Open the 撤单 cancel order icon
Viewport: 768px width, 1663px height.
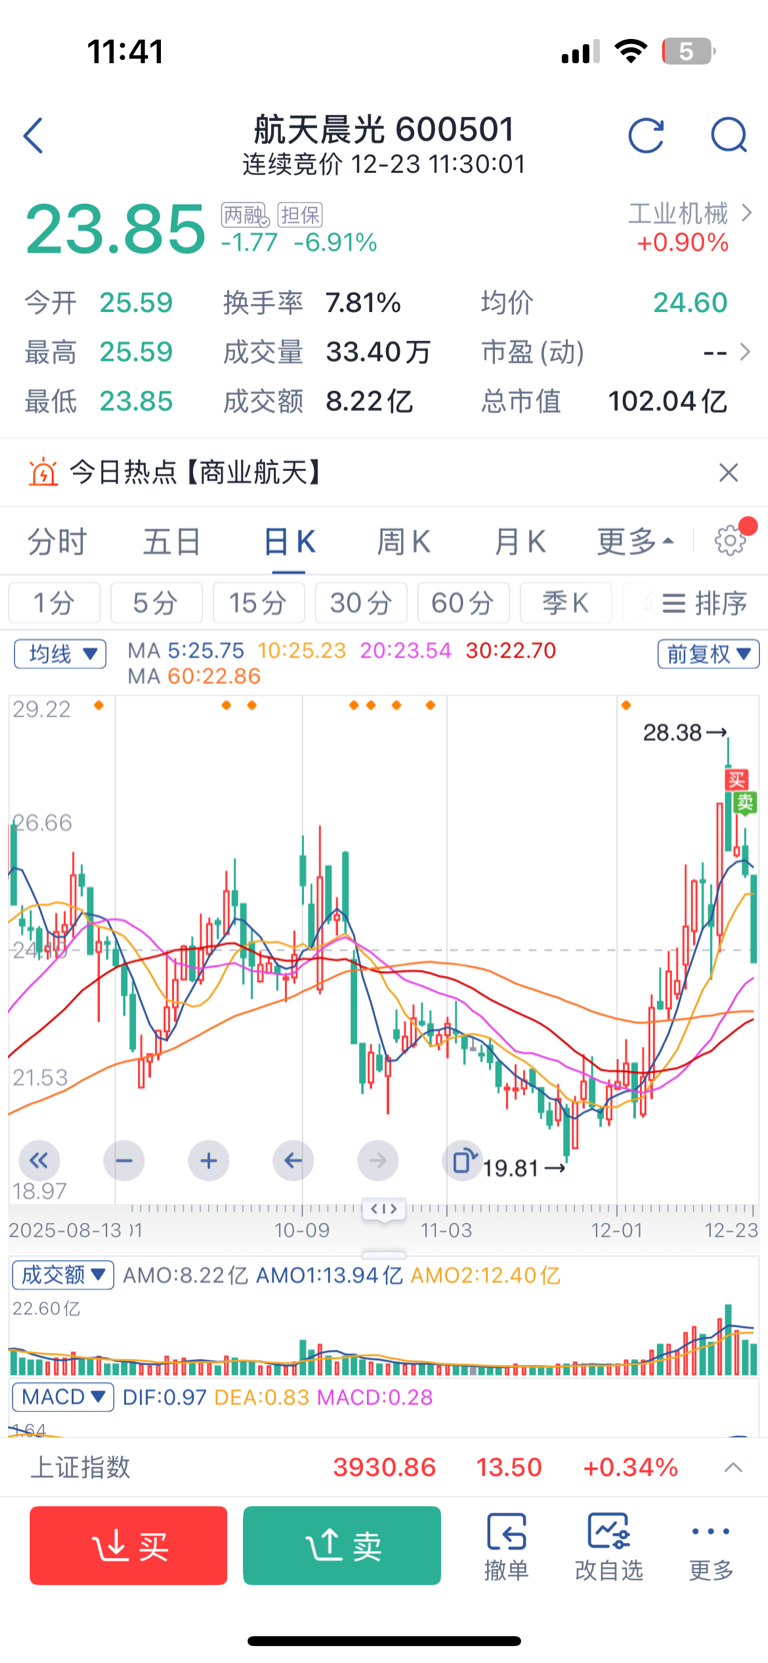[506, 1545]
